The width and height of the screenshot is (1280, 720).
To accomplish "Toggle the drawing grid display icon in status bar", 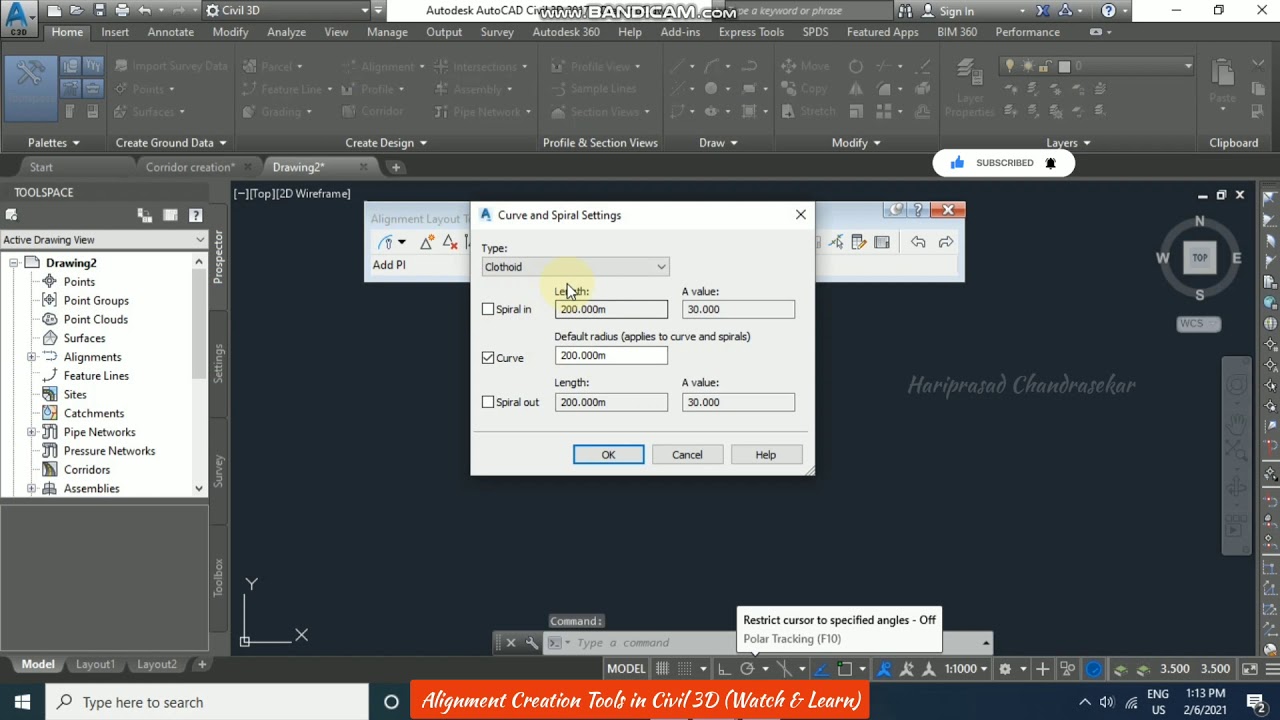I will click(662, 669).
